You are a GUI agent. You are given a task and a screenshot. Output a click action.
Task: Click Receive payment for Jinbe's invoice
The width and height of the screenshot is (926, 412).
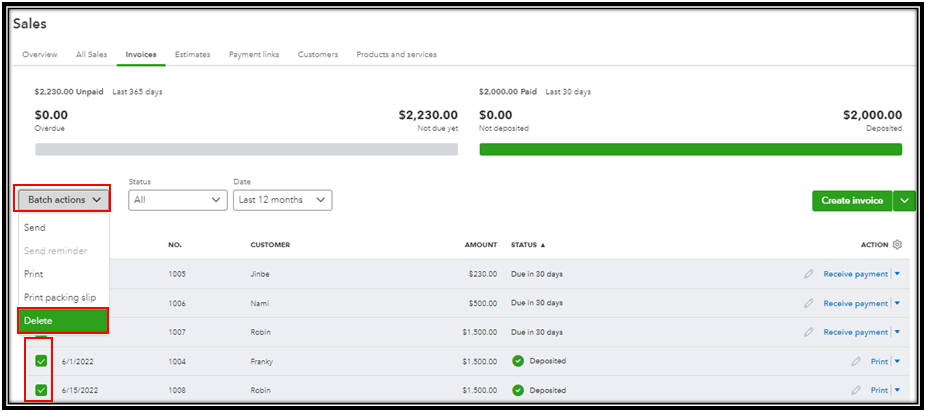pos(855,274)
